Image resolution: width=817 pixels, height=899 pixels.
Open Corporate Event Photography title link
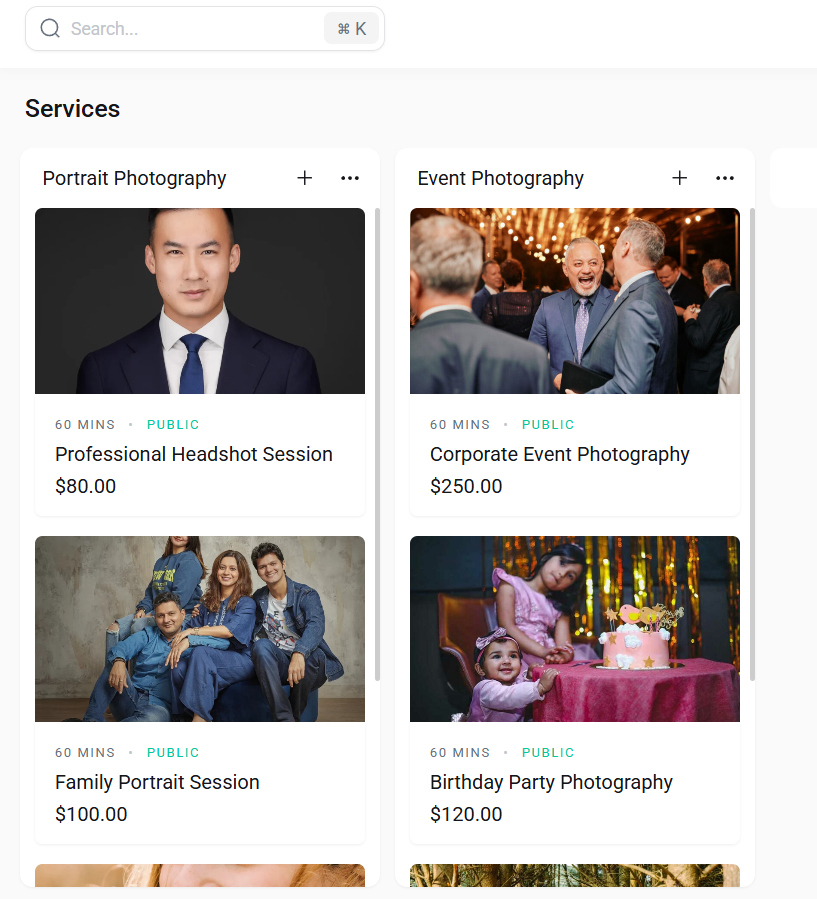point(560,454)
